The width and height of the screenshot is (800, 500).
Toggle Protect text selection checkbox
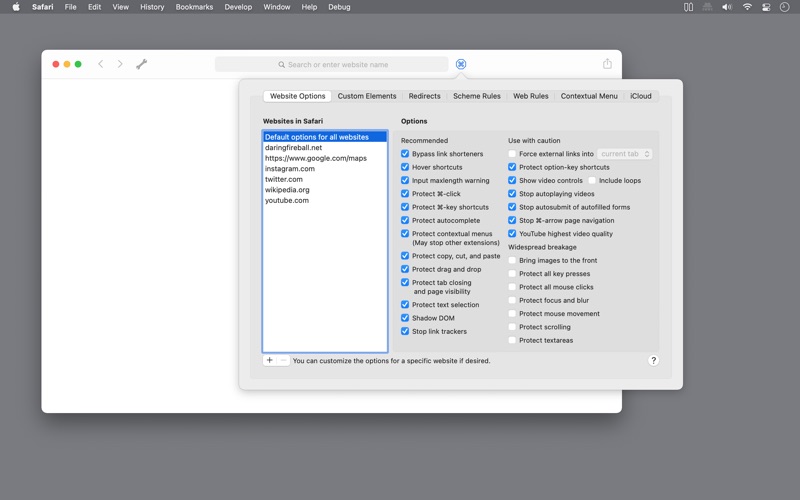(x=405, y=304)
